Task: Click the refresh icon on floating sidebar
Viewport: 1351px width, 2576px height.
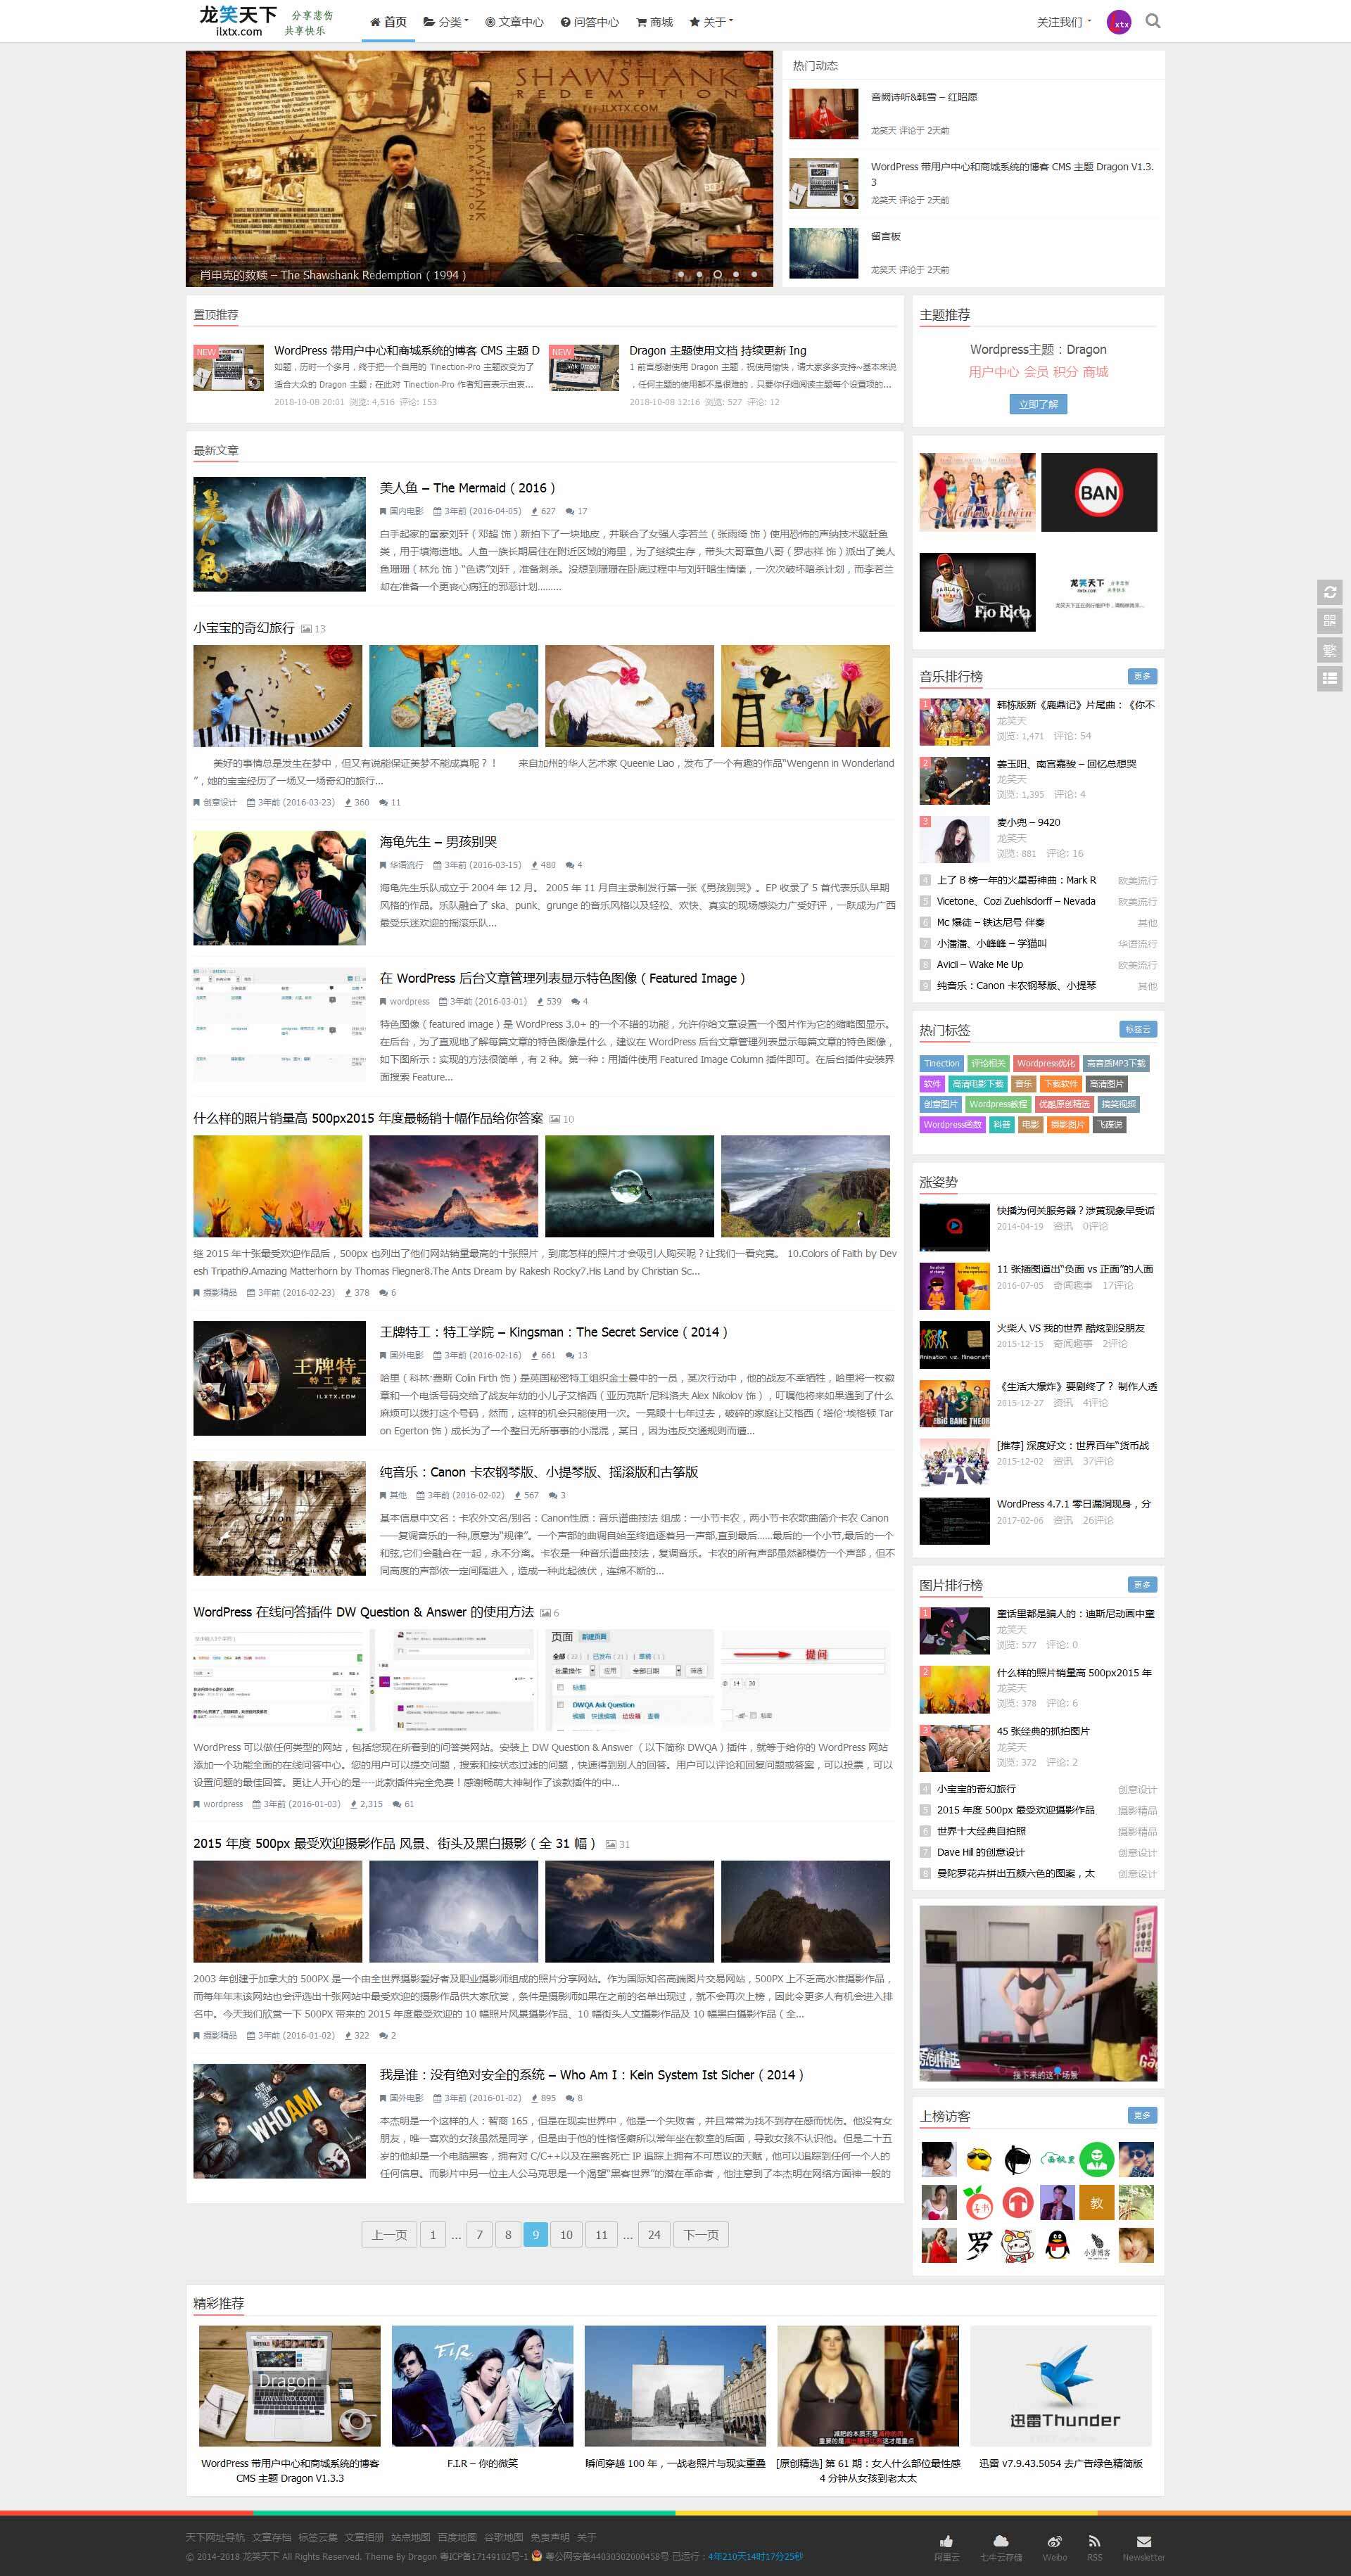Action: point(1329,592)
